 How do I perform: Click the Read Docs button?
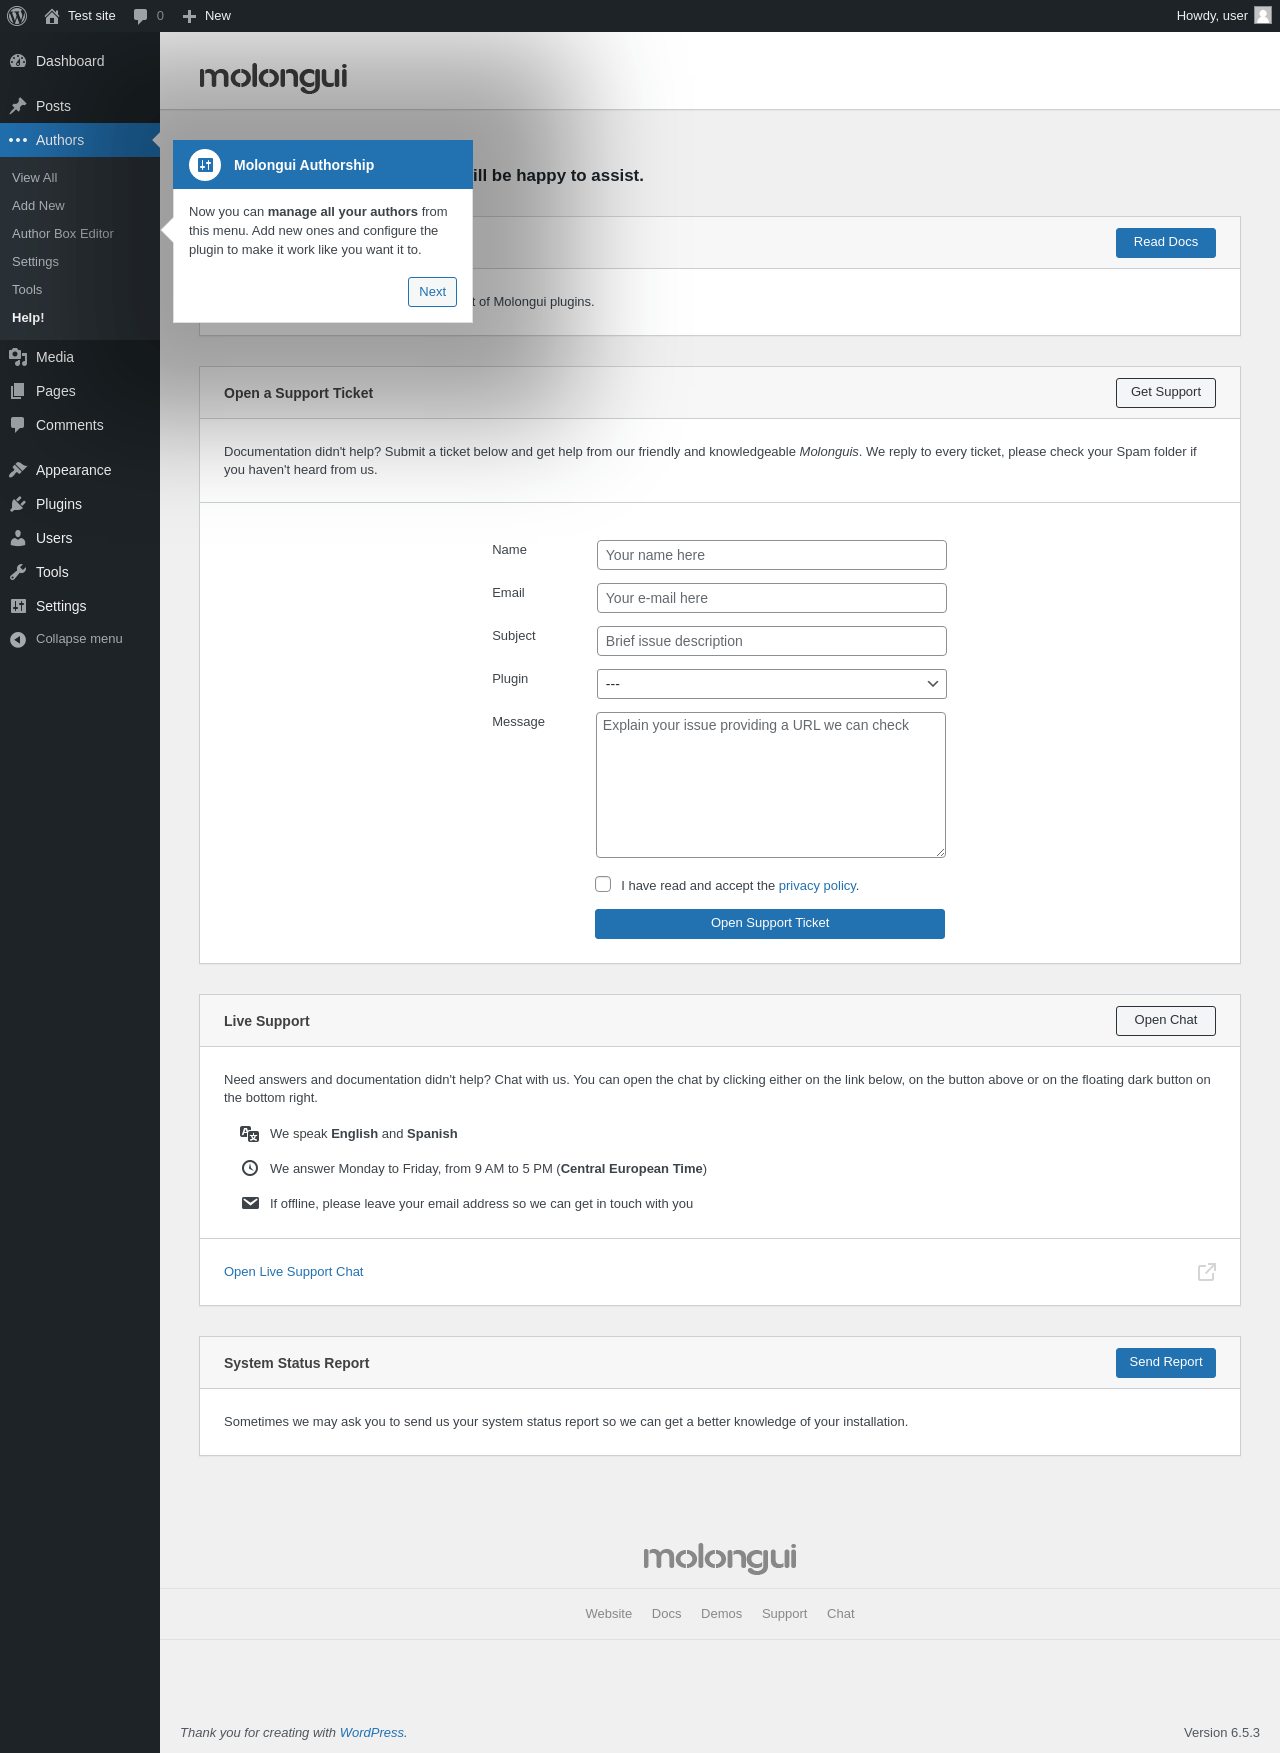(1166, 243)
